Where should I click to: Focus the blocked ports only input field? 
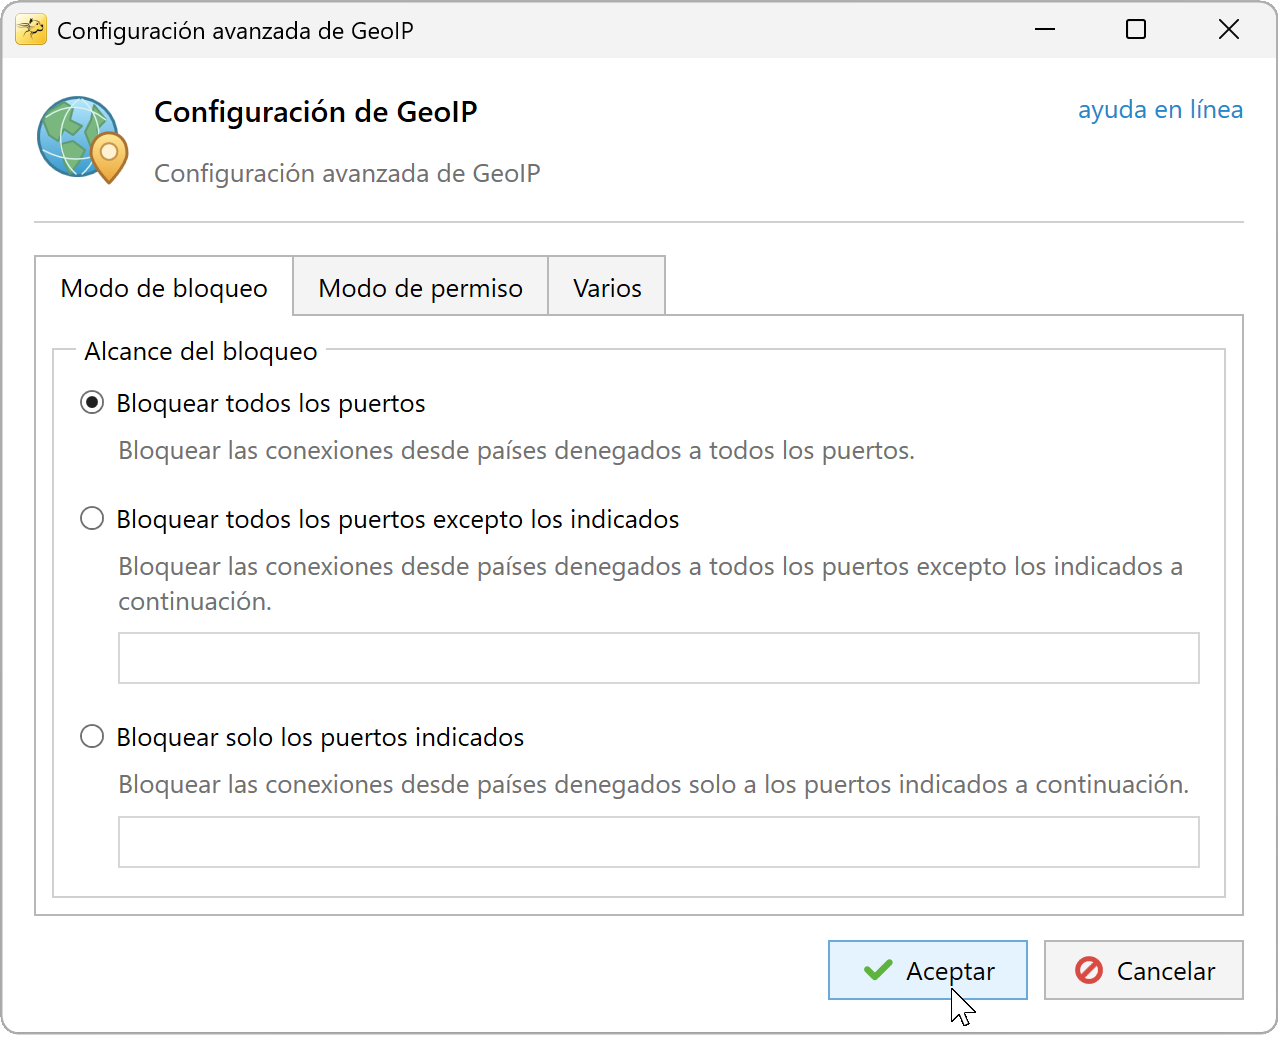pyautogui.click(x=659, y=842)
